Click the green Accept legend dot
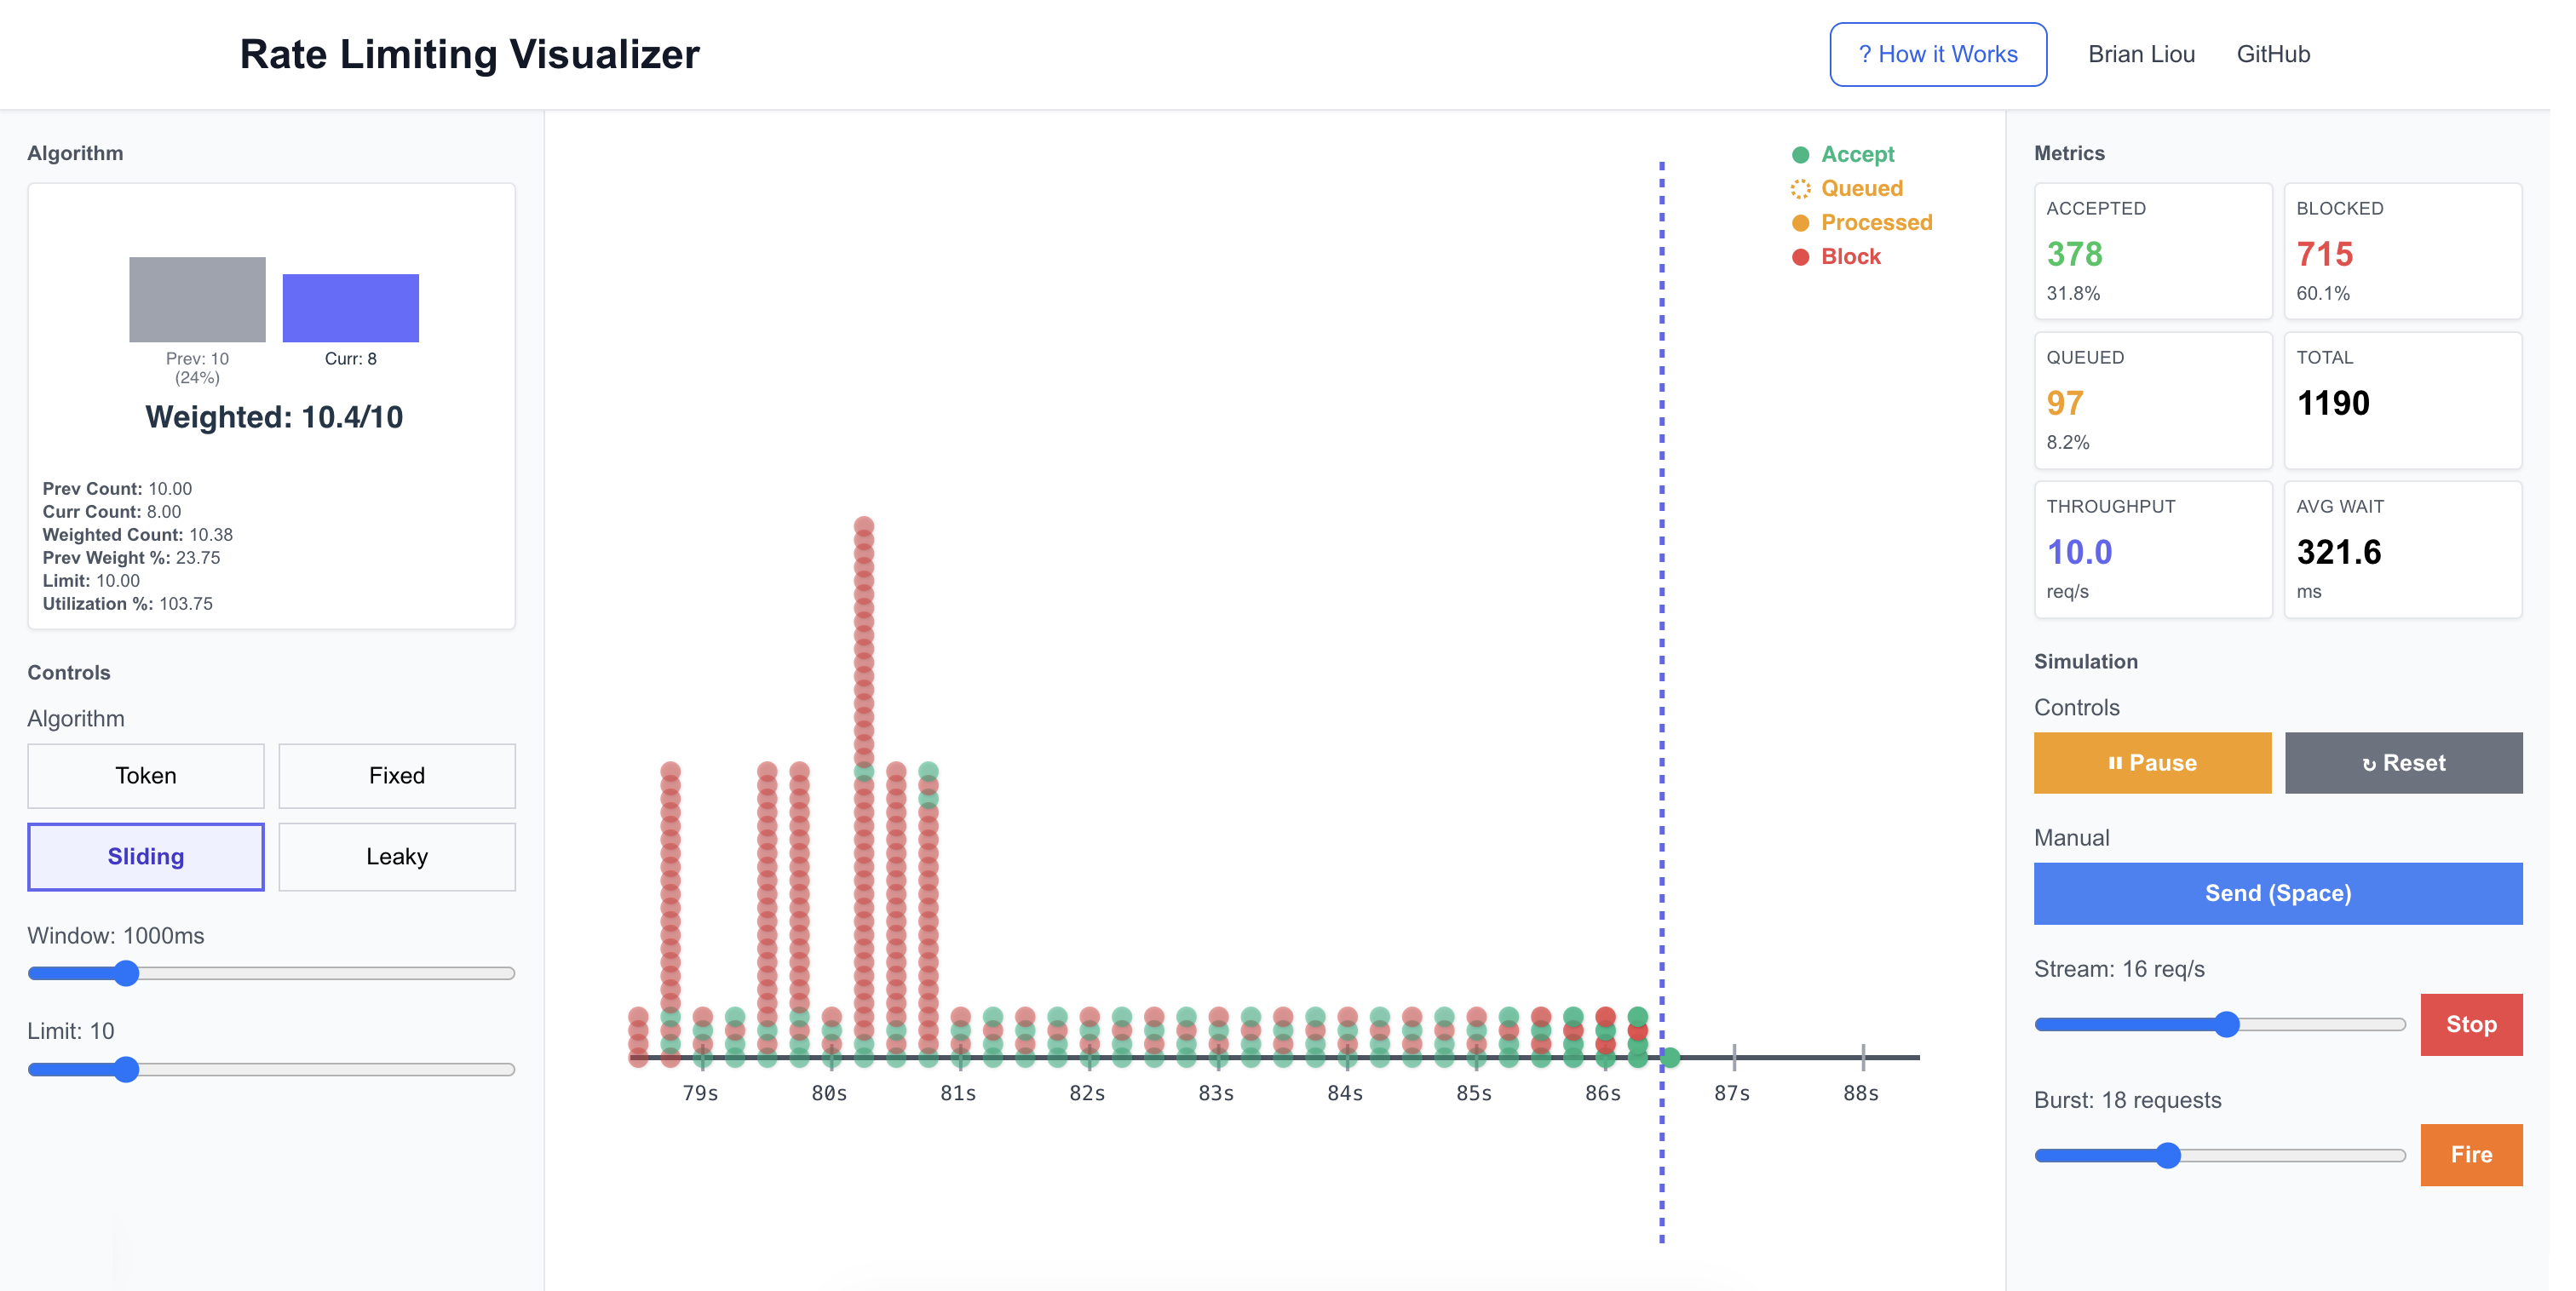The height and width of the screenshot is (1291, 2576). click(x=1799, y=155)
